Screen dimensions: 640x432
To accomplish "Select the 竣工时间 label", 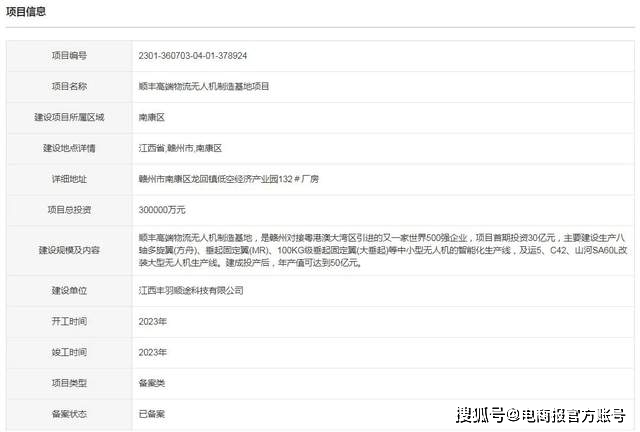I will coord(69,352).
